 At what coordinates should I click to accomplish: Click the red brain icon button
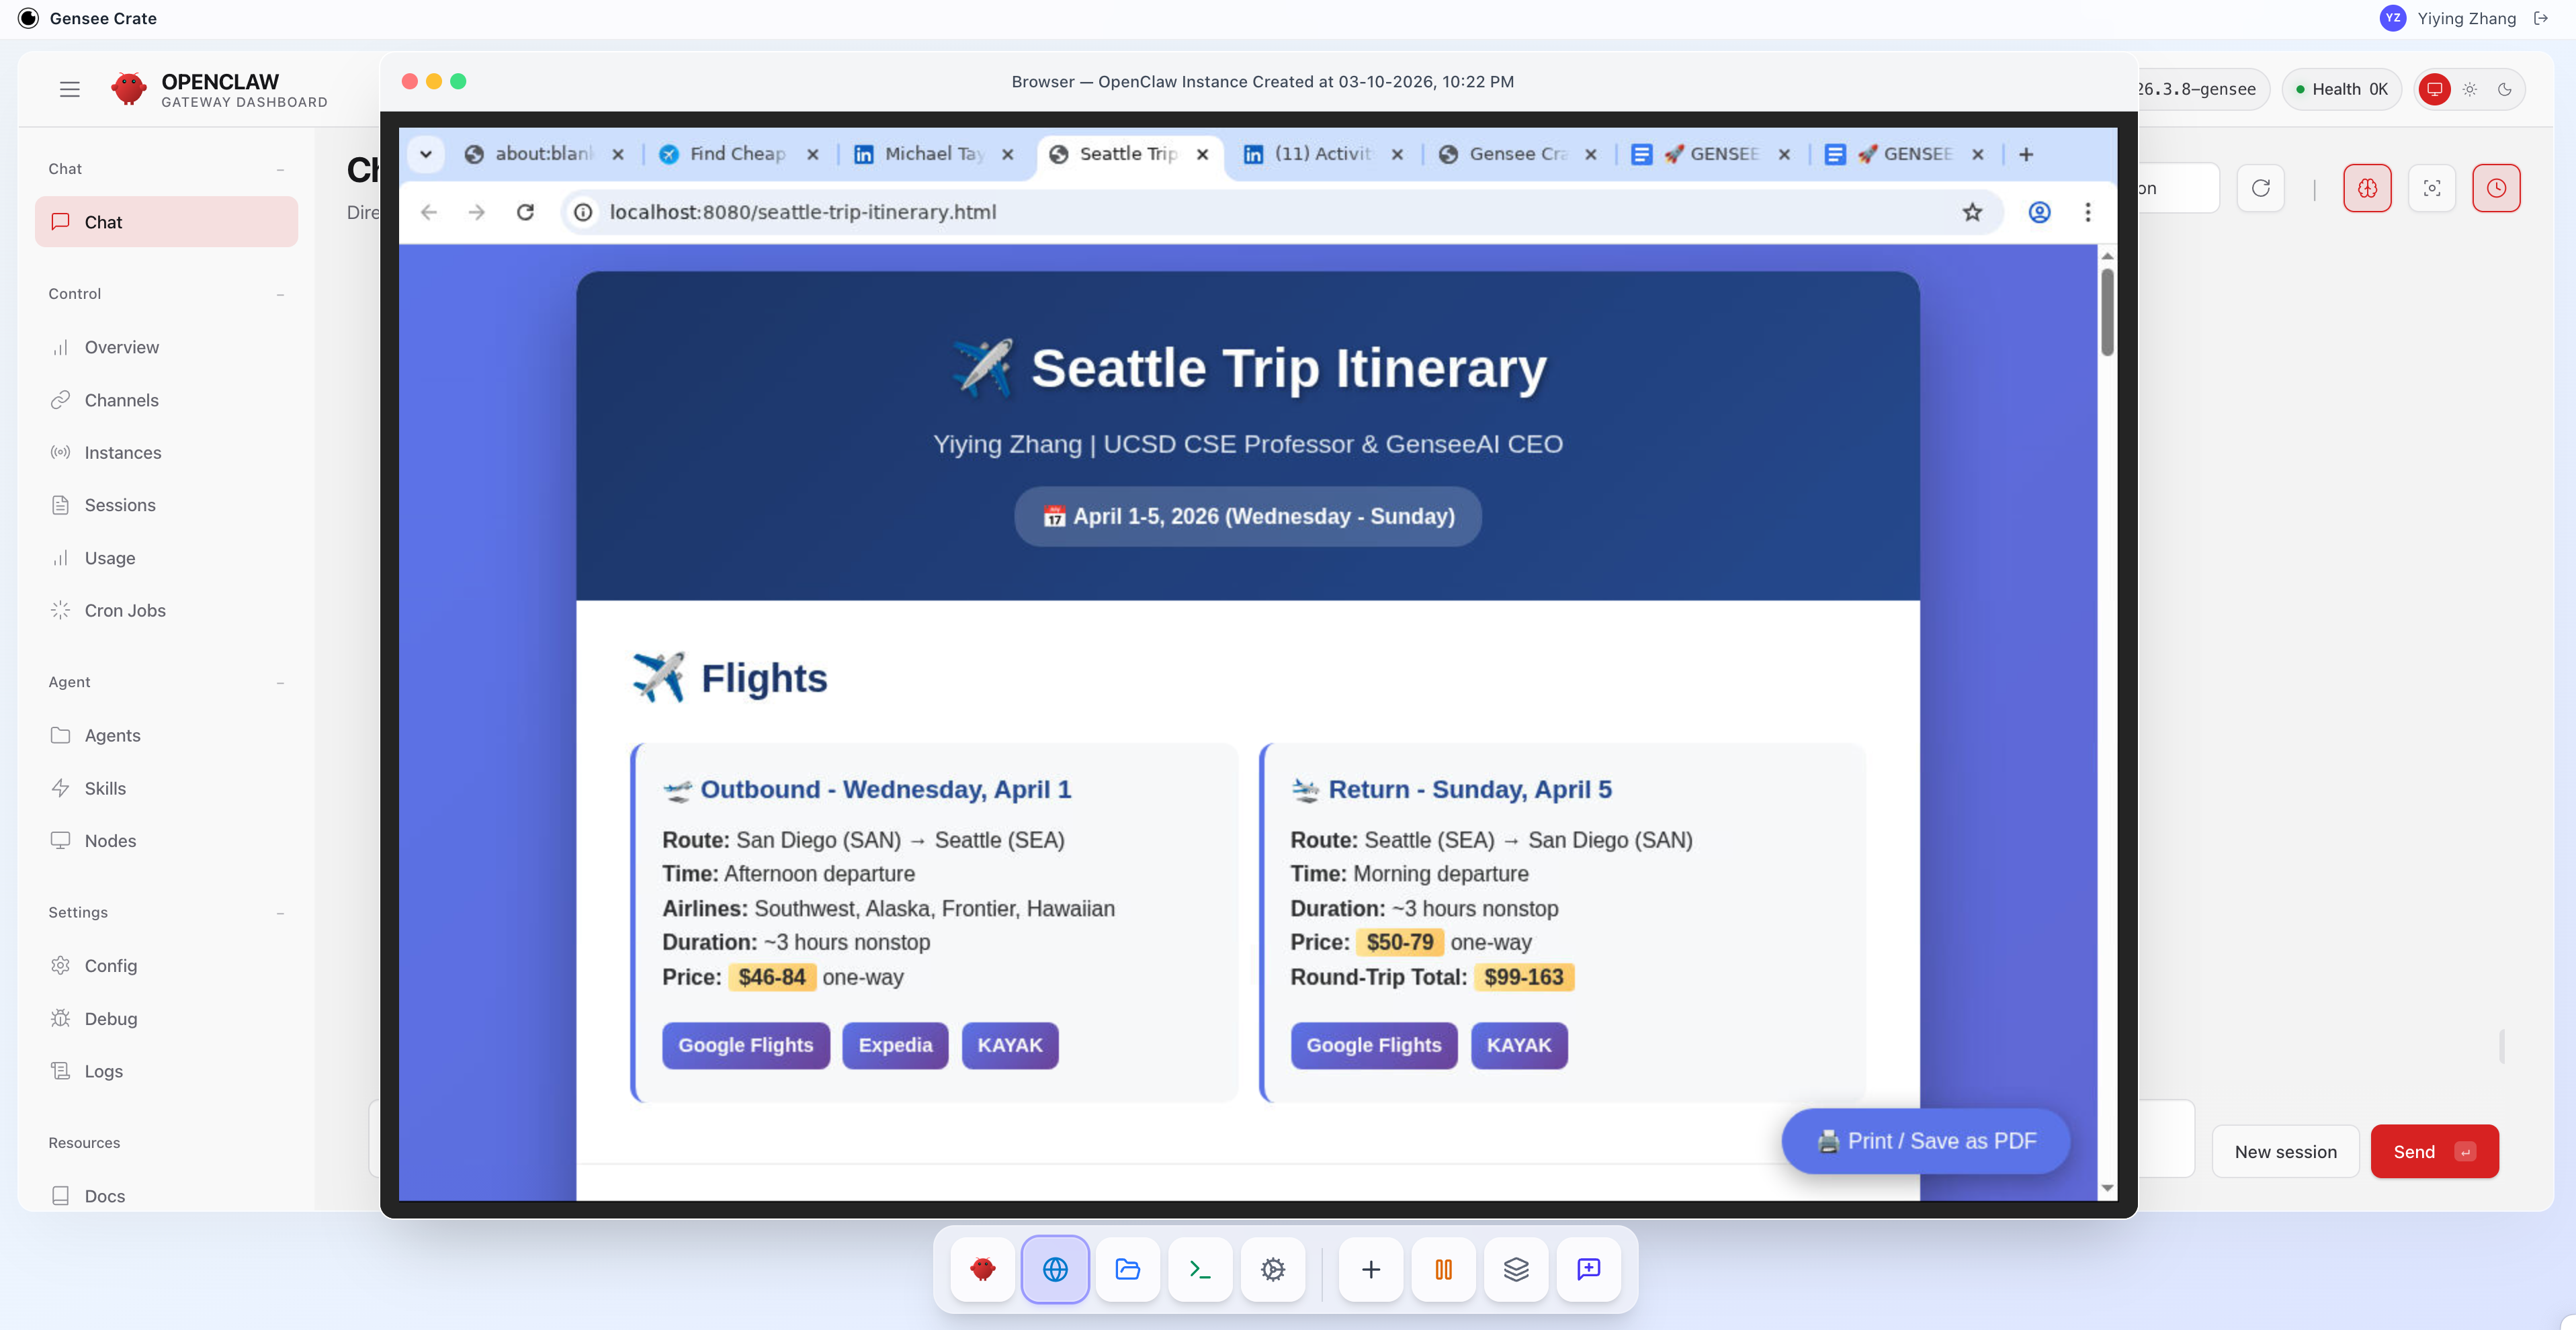pyautogui.click(x=2366, y=188)
